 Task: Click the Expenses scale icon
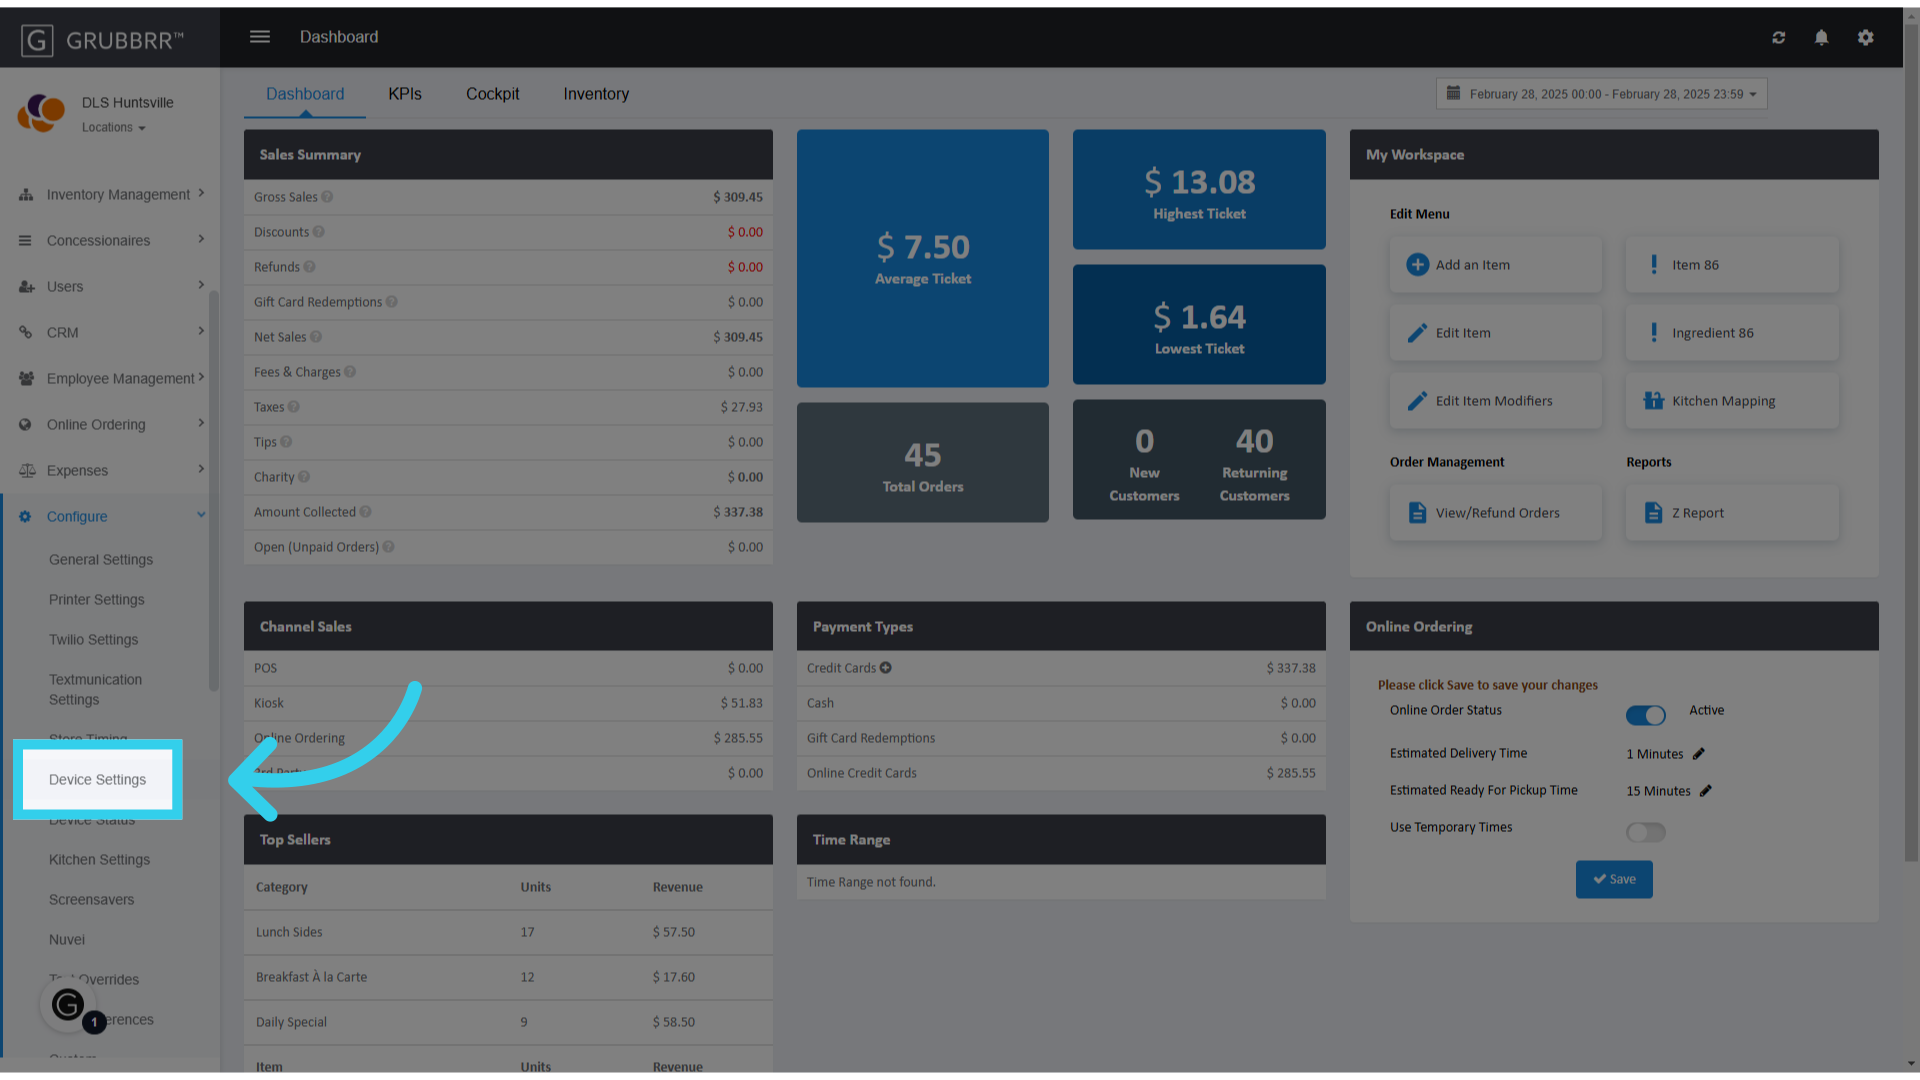[27, 471]
